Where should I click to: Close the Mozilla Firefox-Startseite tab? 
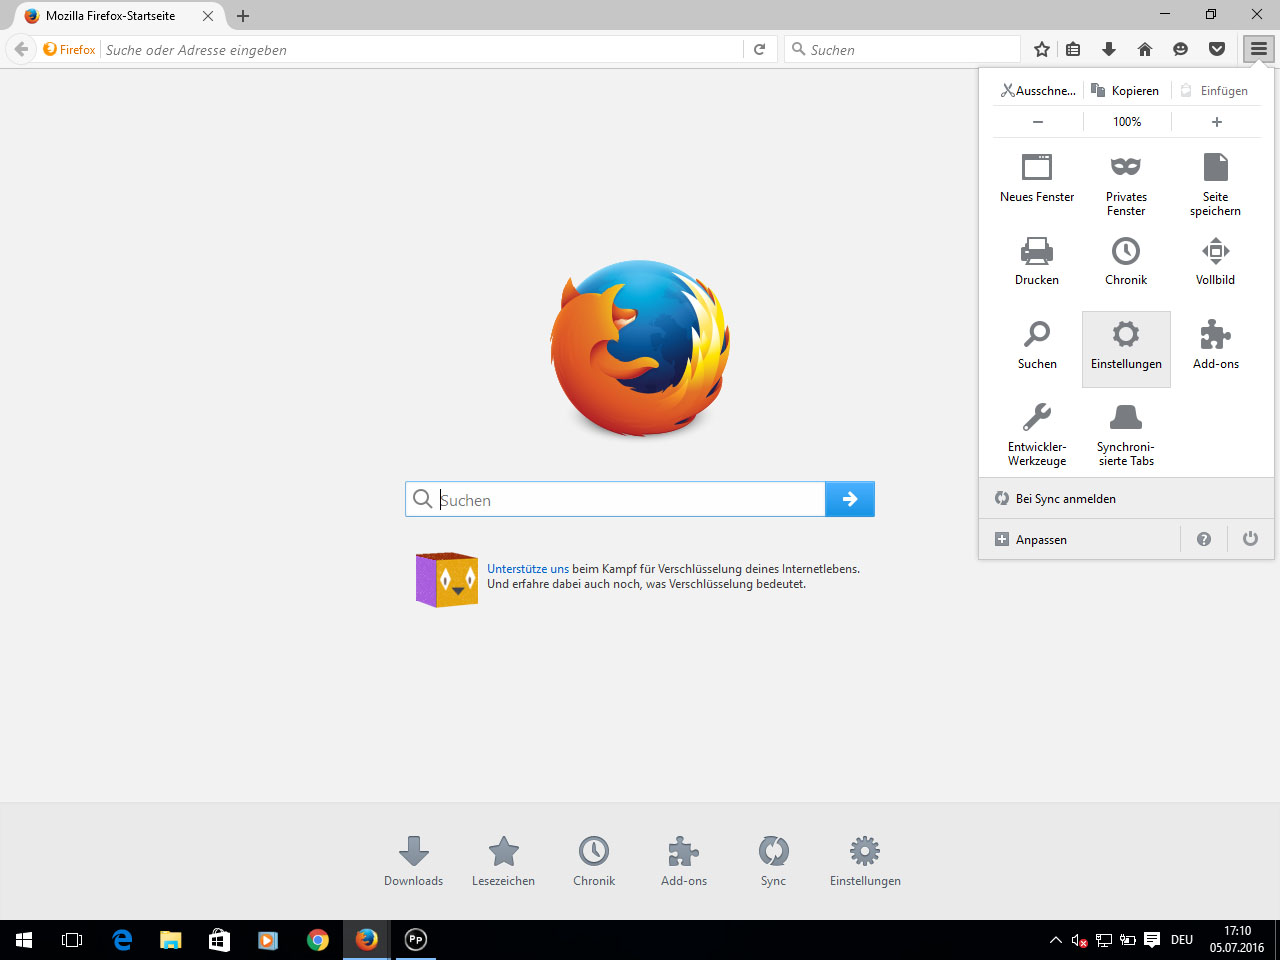pyautogui.click(x=208, y=16)
